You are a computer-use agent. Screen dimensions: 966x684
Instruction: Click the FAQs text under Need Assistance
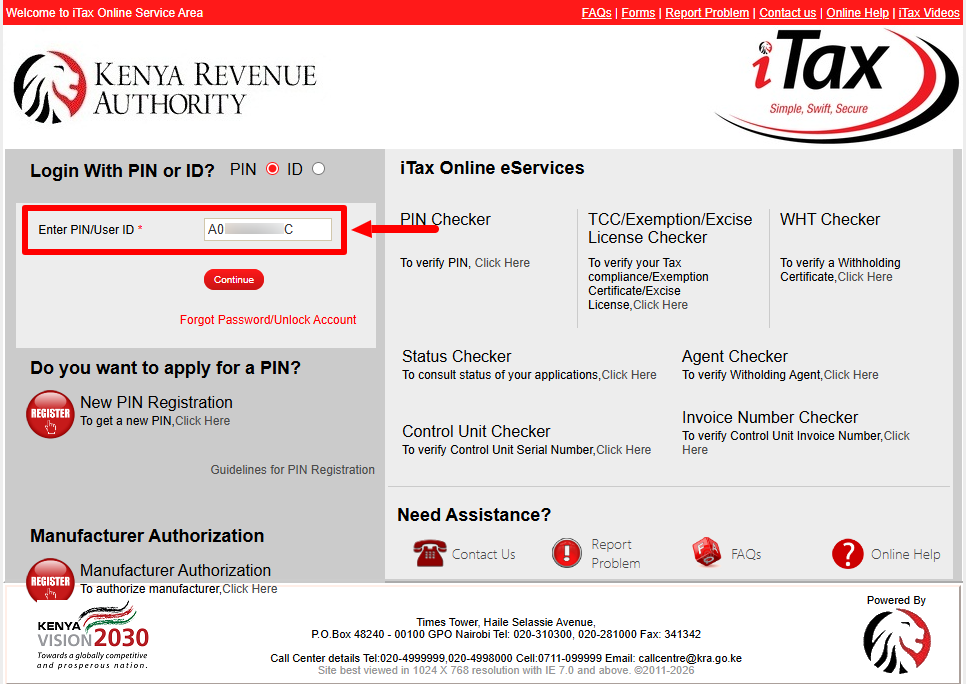[746, 554]
